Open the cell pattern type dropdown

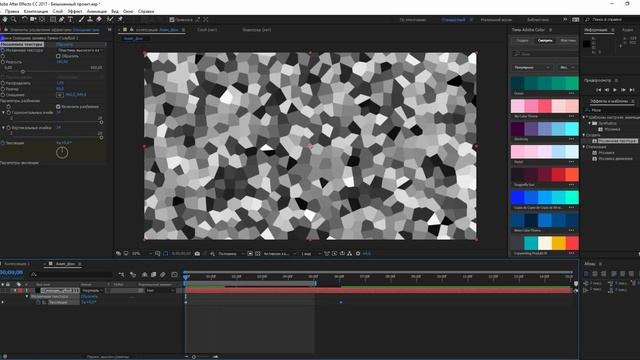[81, 50]
